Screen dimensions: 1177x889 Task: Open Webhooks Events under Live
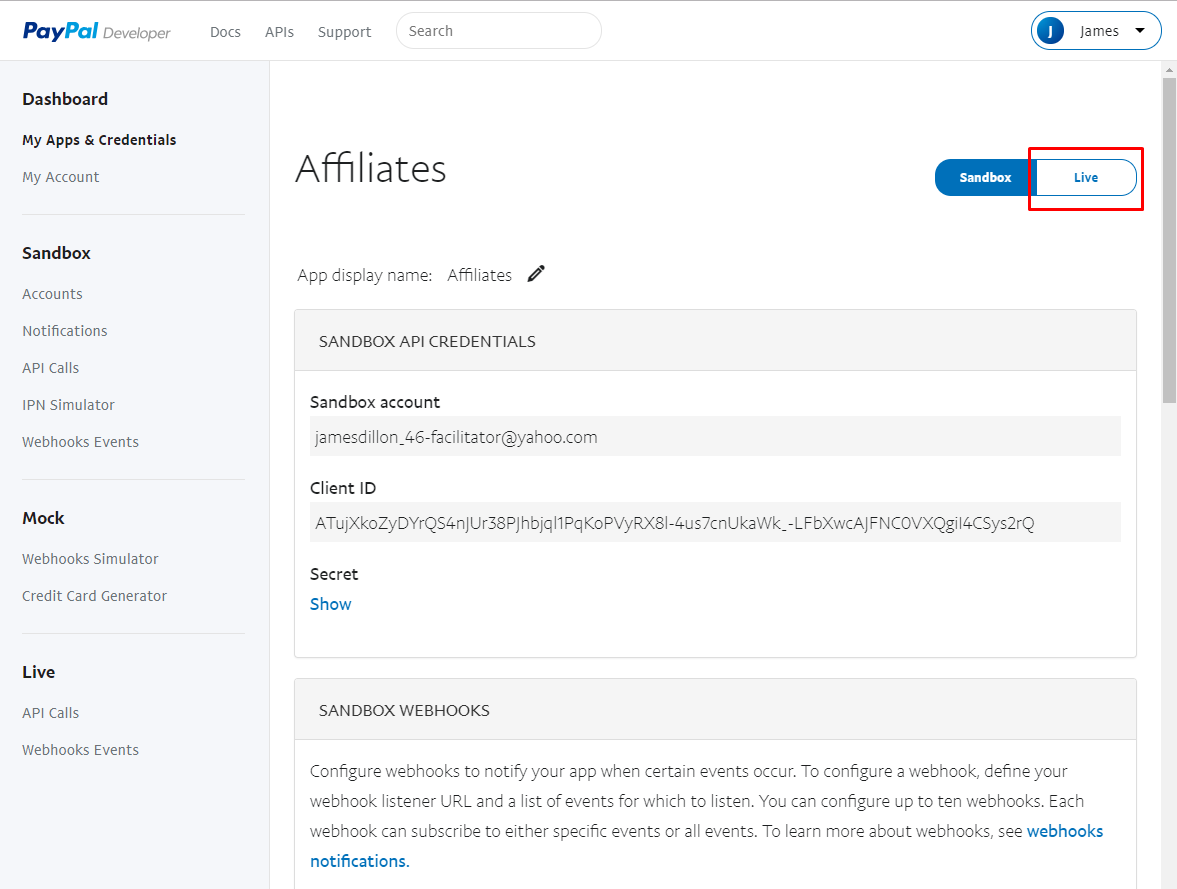pos(80,750)
